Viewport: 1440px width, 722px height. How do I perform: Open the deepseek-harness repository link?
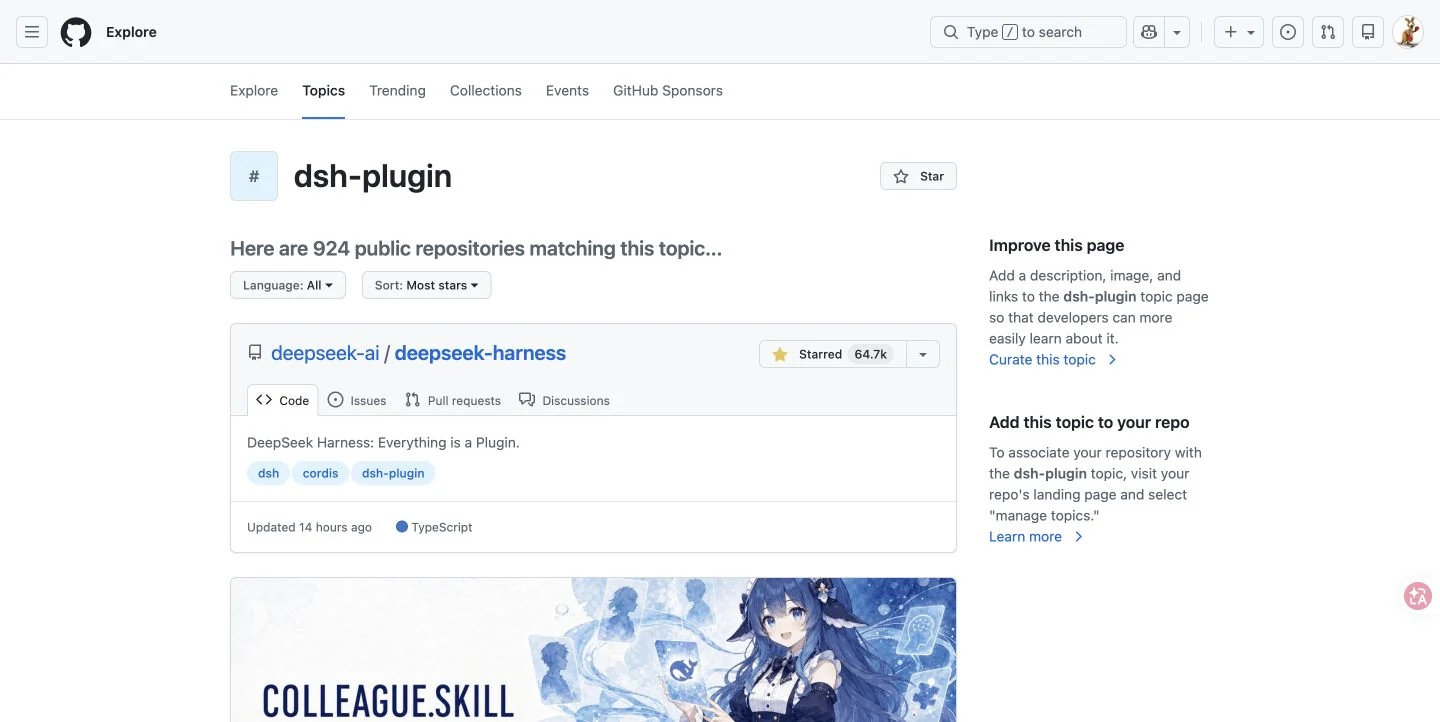(x=480, y=353)
